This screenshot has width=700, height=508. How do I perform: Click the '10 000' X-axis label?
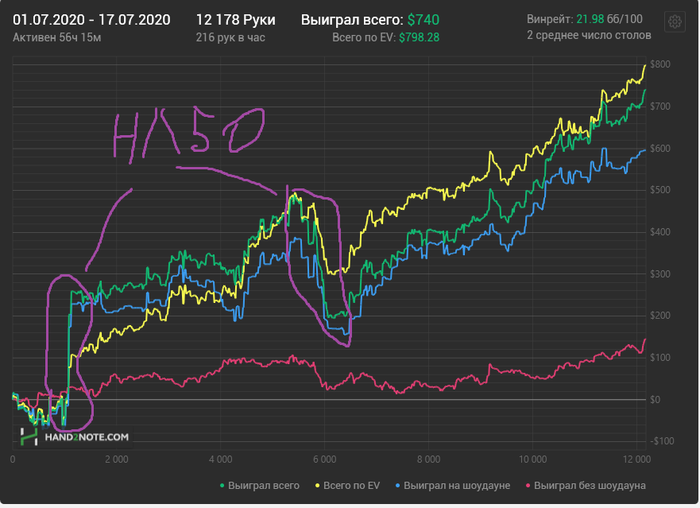(533, 459)
